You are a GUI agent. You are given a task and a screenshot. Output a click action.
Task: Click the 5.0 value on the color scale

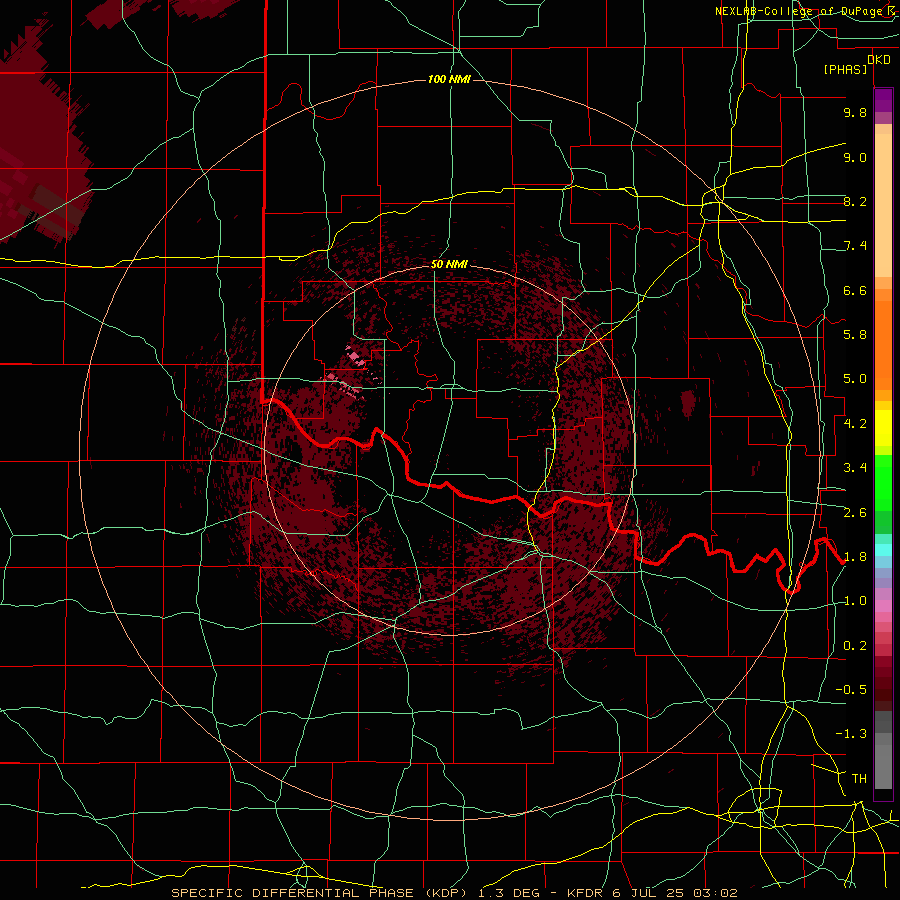[x=855, y=379]
